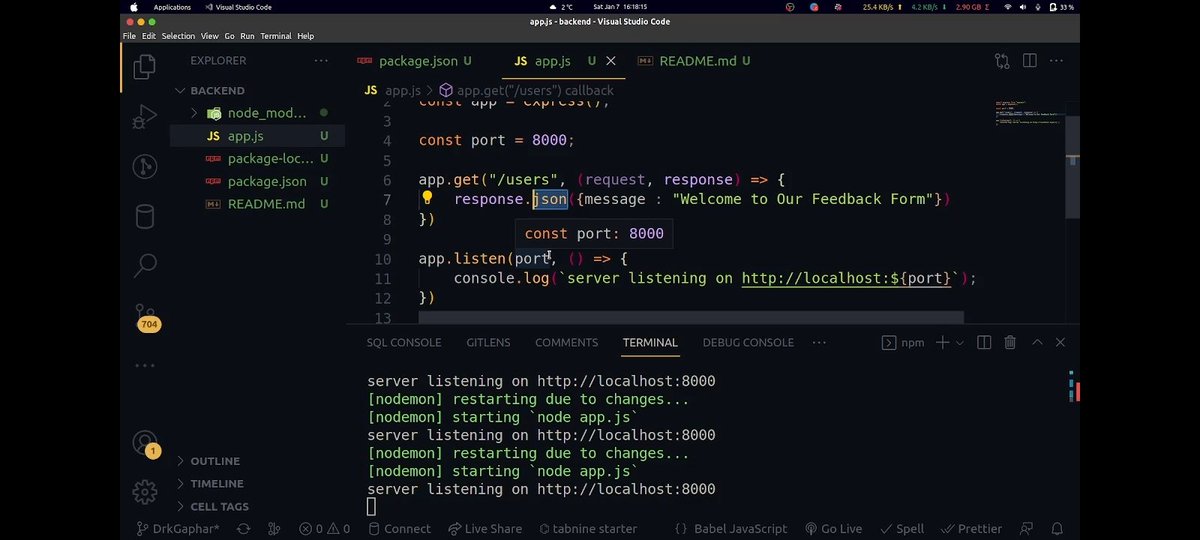The image size is (1200, 540).
Task: Expand the OUTLINE section
Action: (x=215, y=461)
